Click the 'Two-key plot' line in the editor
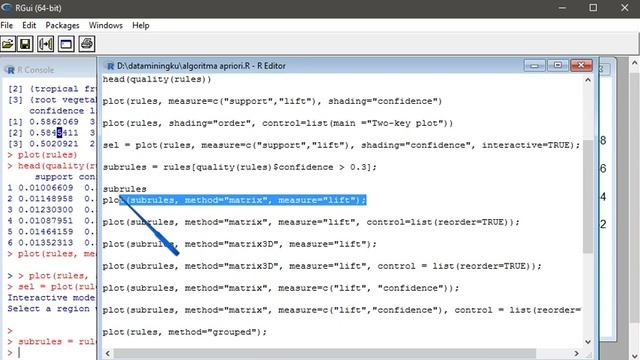Image resolution: width=640 pixels, height=360 pixels. click(278, 123)
